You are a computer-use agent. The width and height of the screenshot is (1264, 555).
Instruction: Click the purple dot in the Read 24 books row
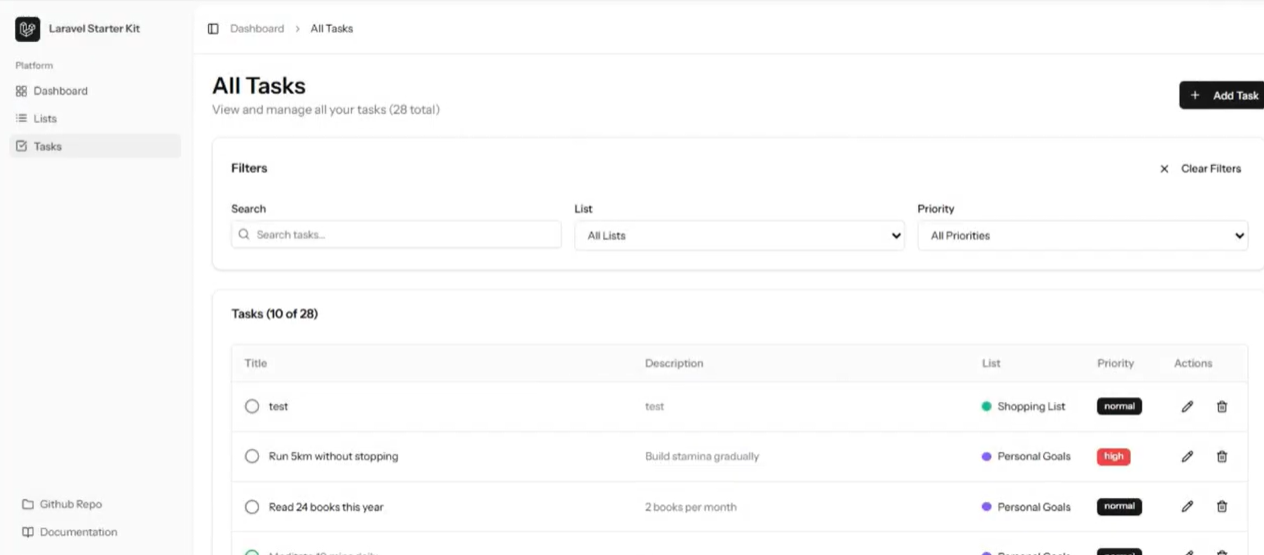point(987,507)
